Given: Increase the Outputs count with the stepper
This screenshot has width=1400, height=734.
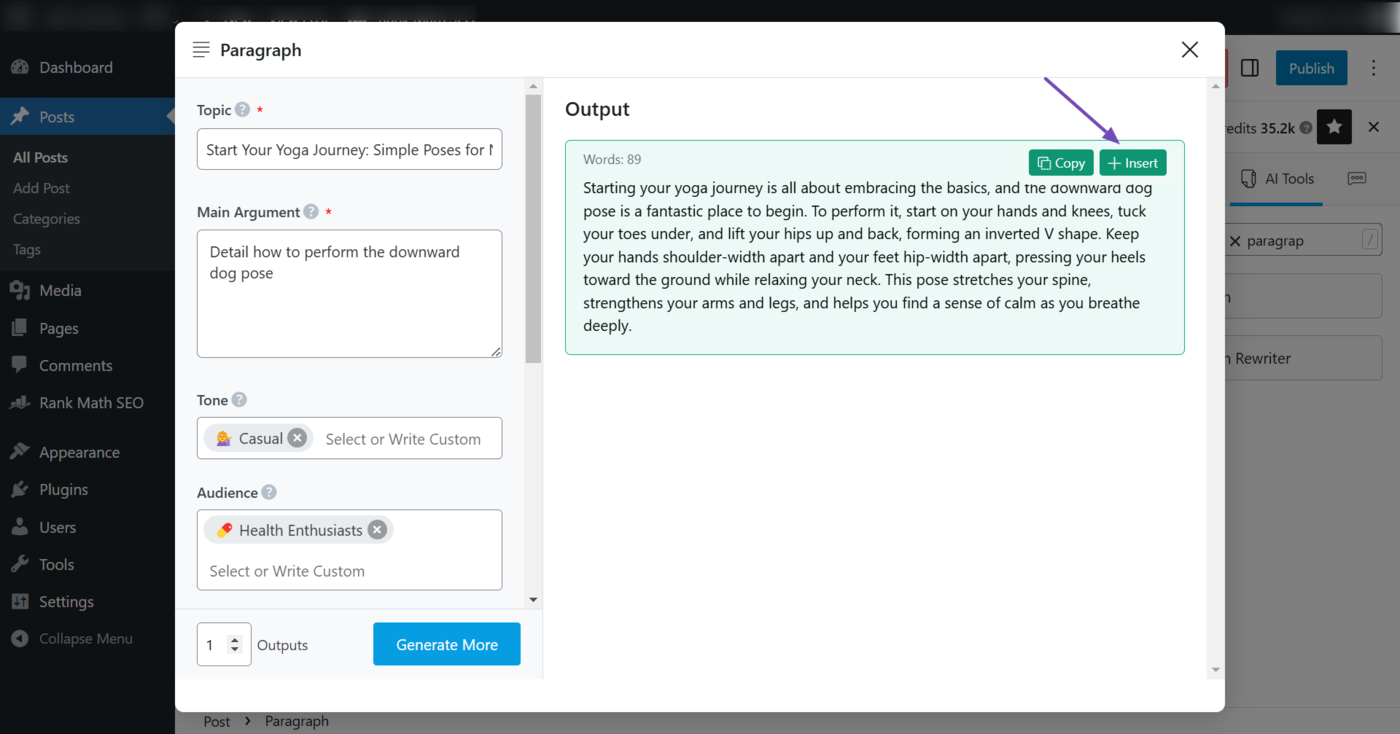Looking at the screenshot, I should point(233,638).
